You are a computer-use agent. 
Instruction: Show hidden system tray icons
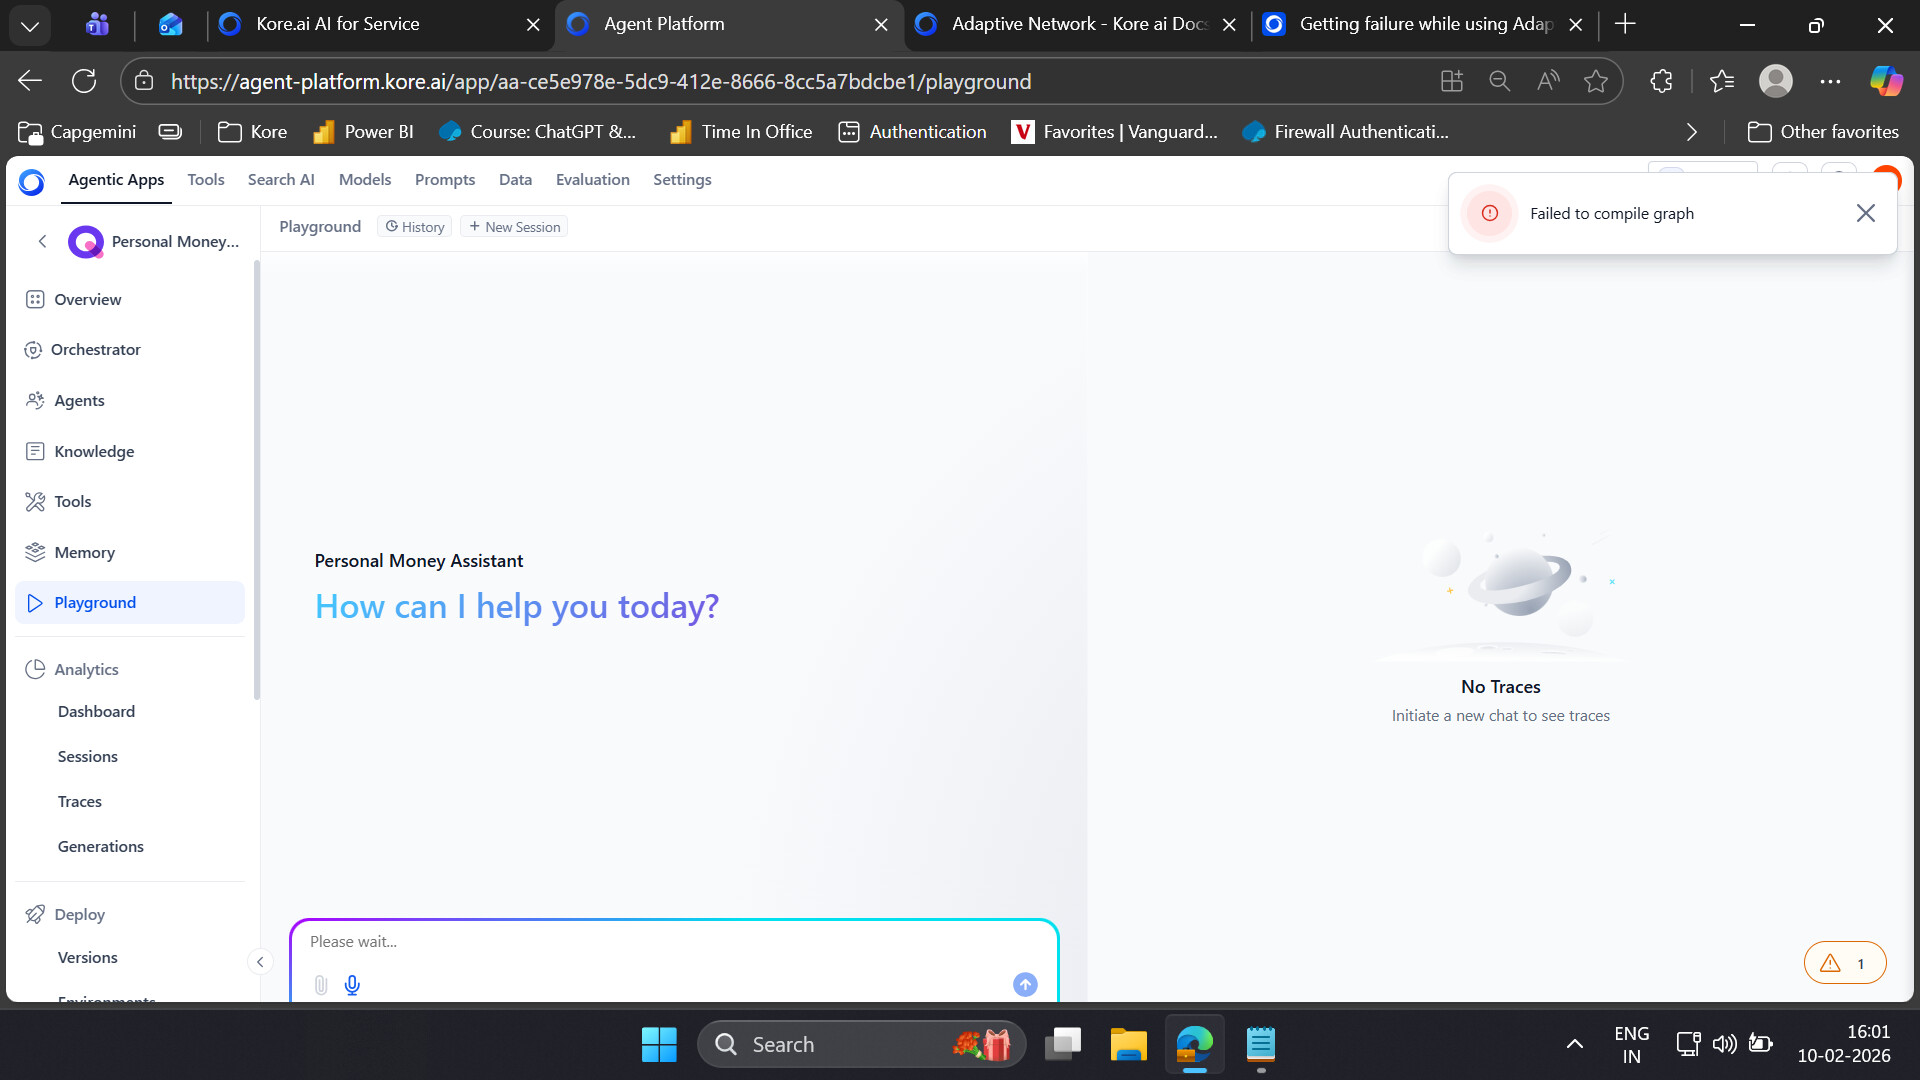click(1574, 1044)
